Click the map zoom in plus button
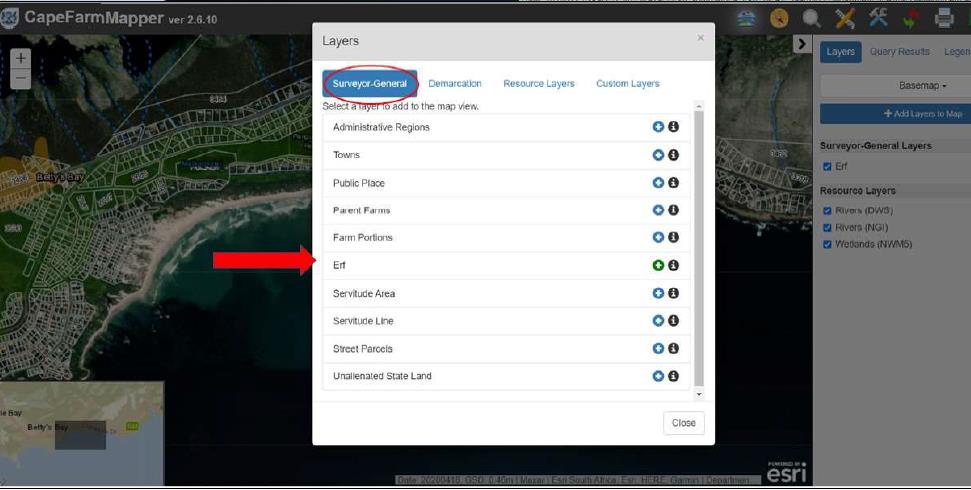 tap(21, 59)
